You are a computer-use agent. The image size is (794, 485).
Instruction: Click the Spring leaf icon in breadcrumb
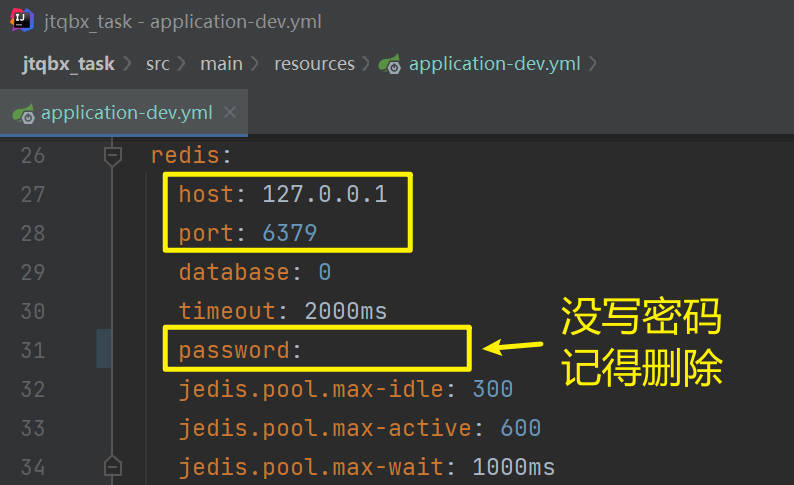(x=390, y=64)
